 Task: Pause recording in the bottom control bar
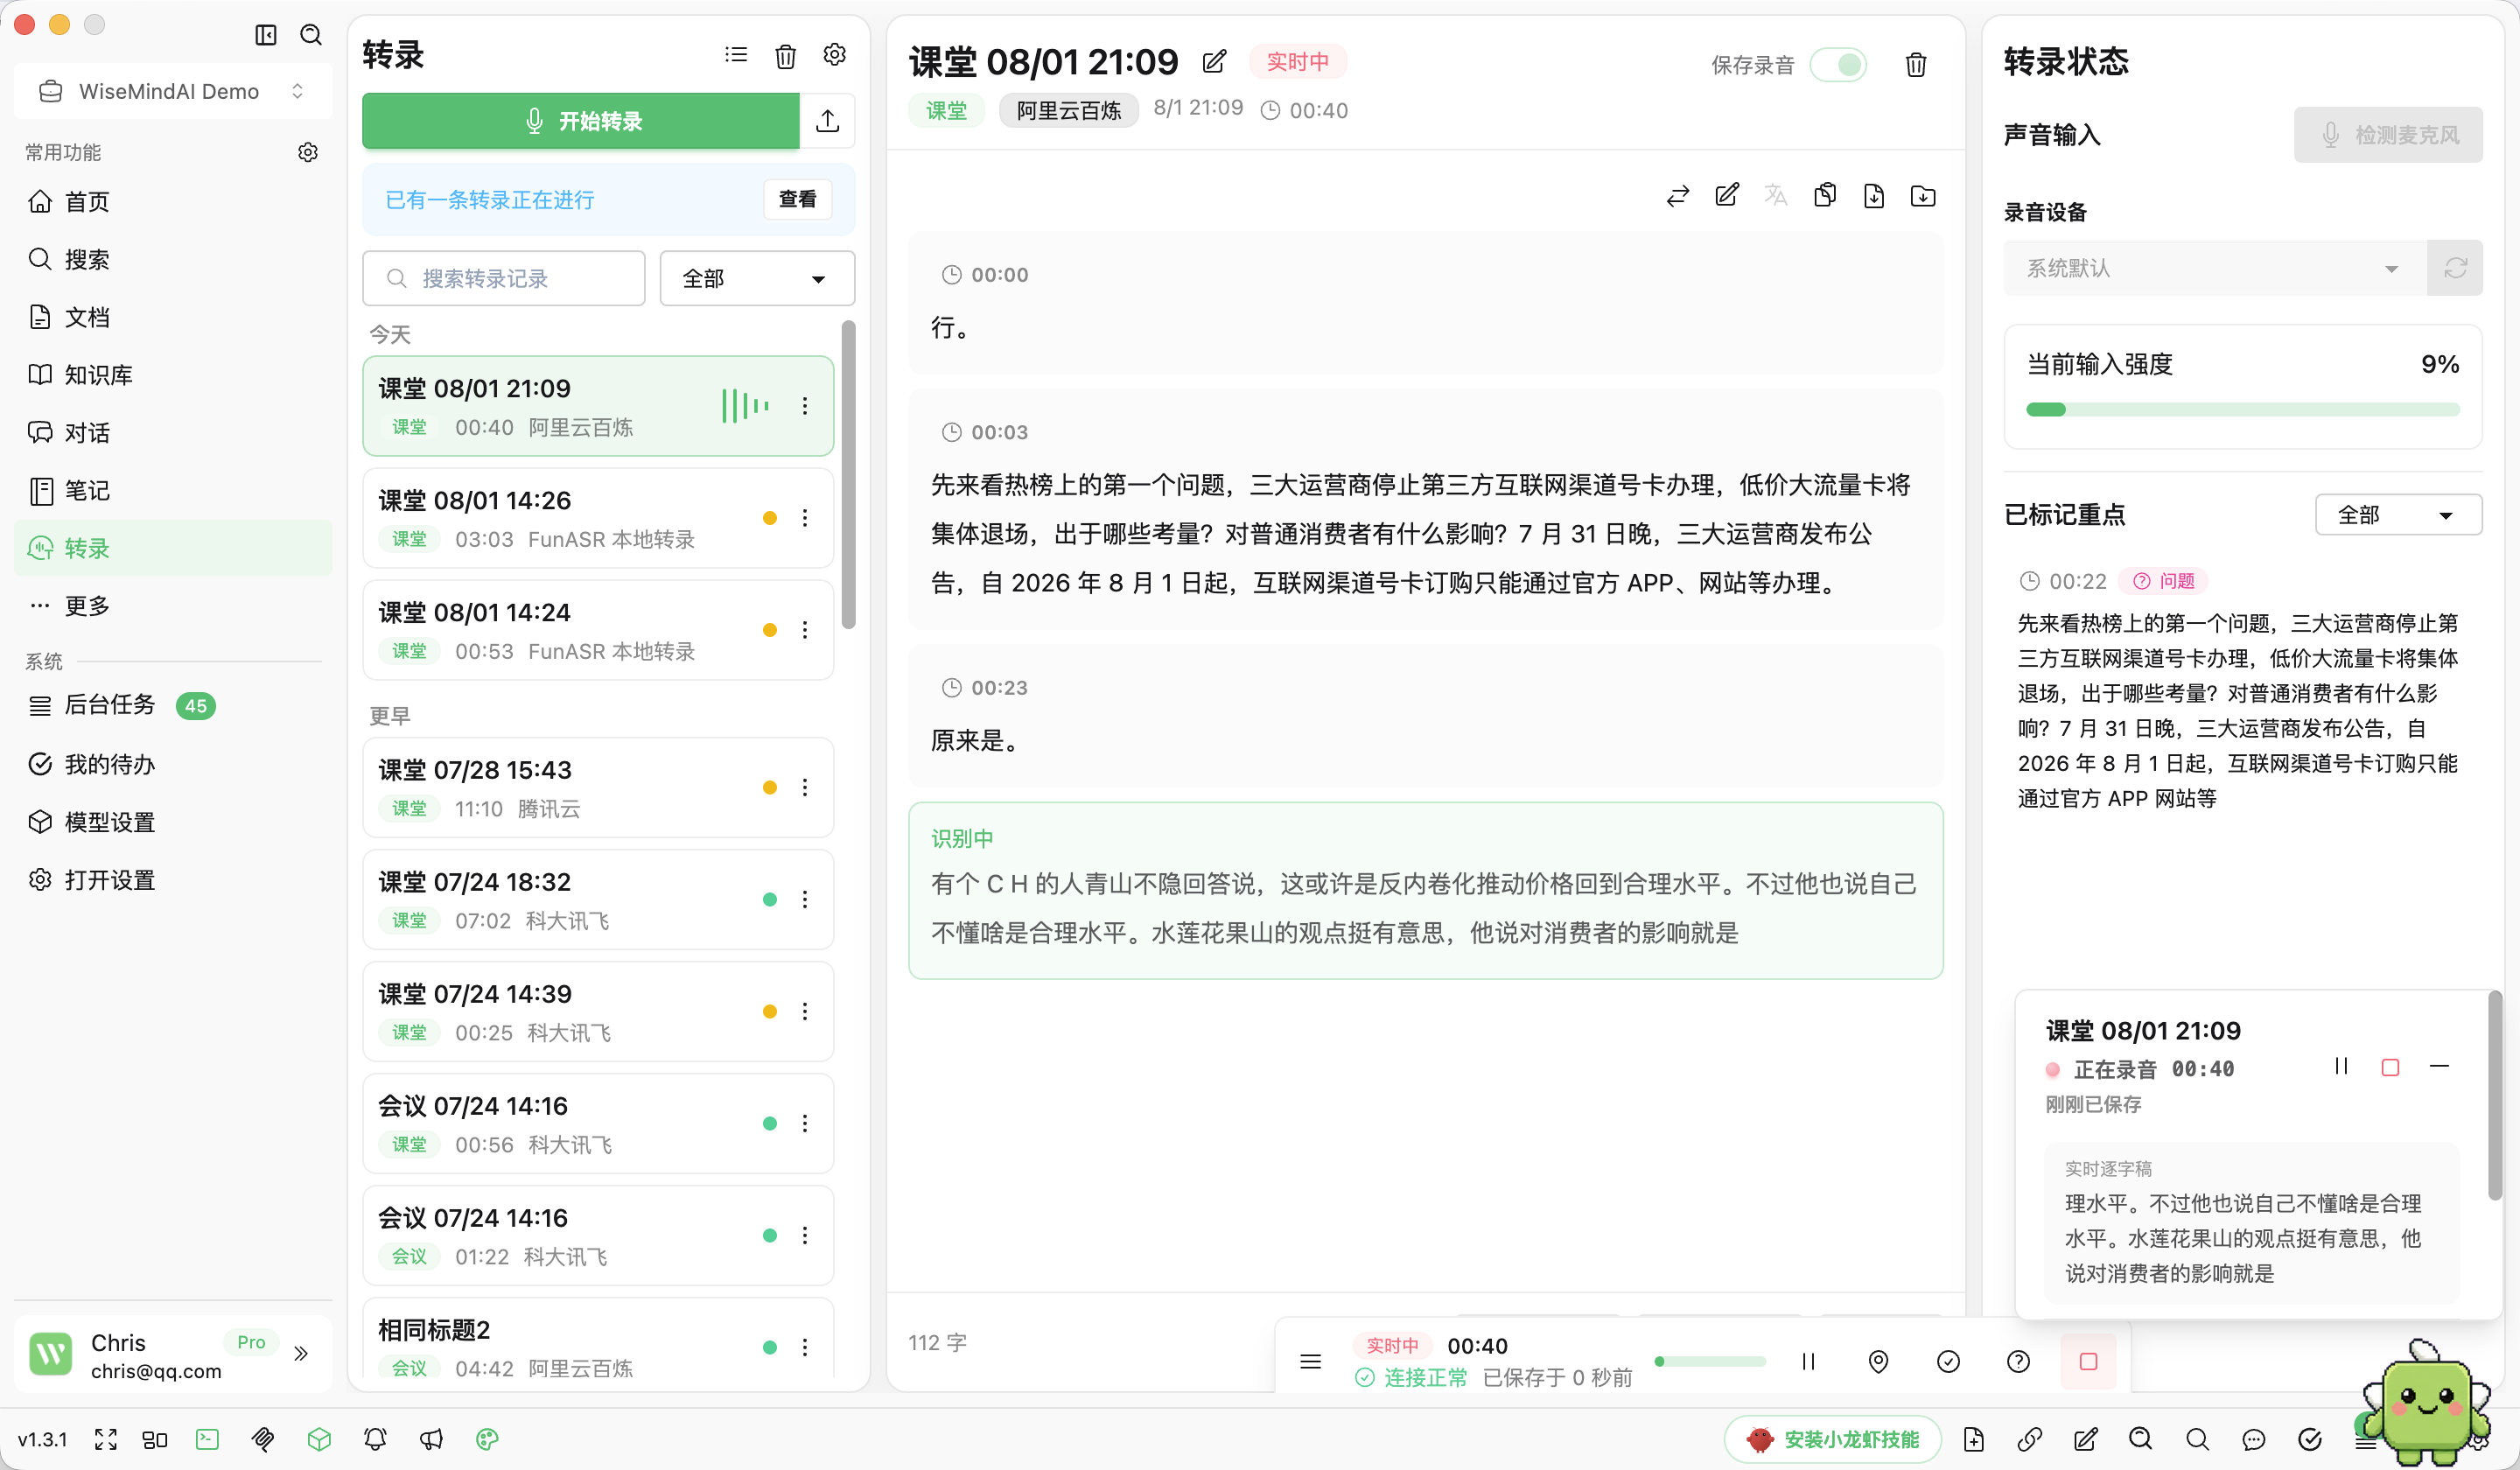click(x=1808, y=1361)
